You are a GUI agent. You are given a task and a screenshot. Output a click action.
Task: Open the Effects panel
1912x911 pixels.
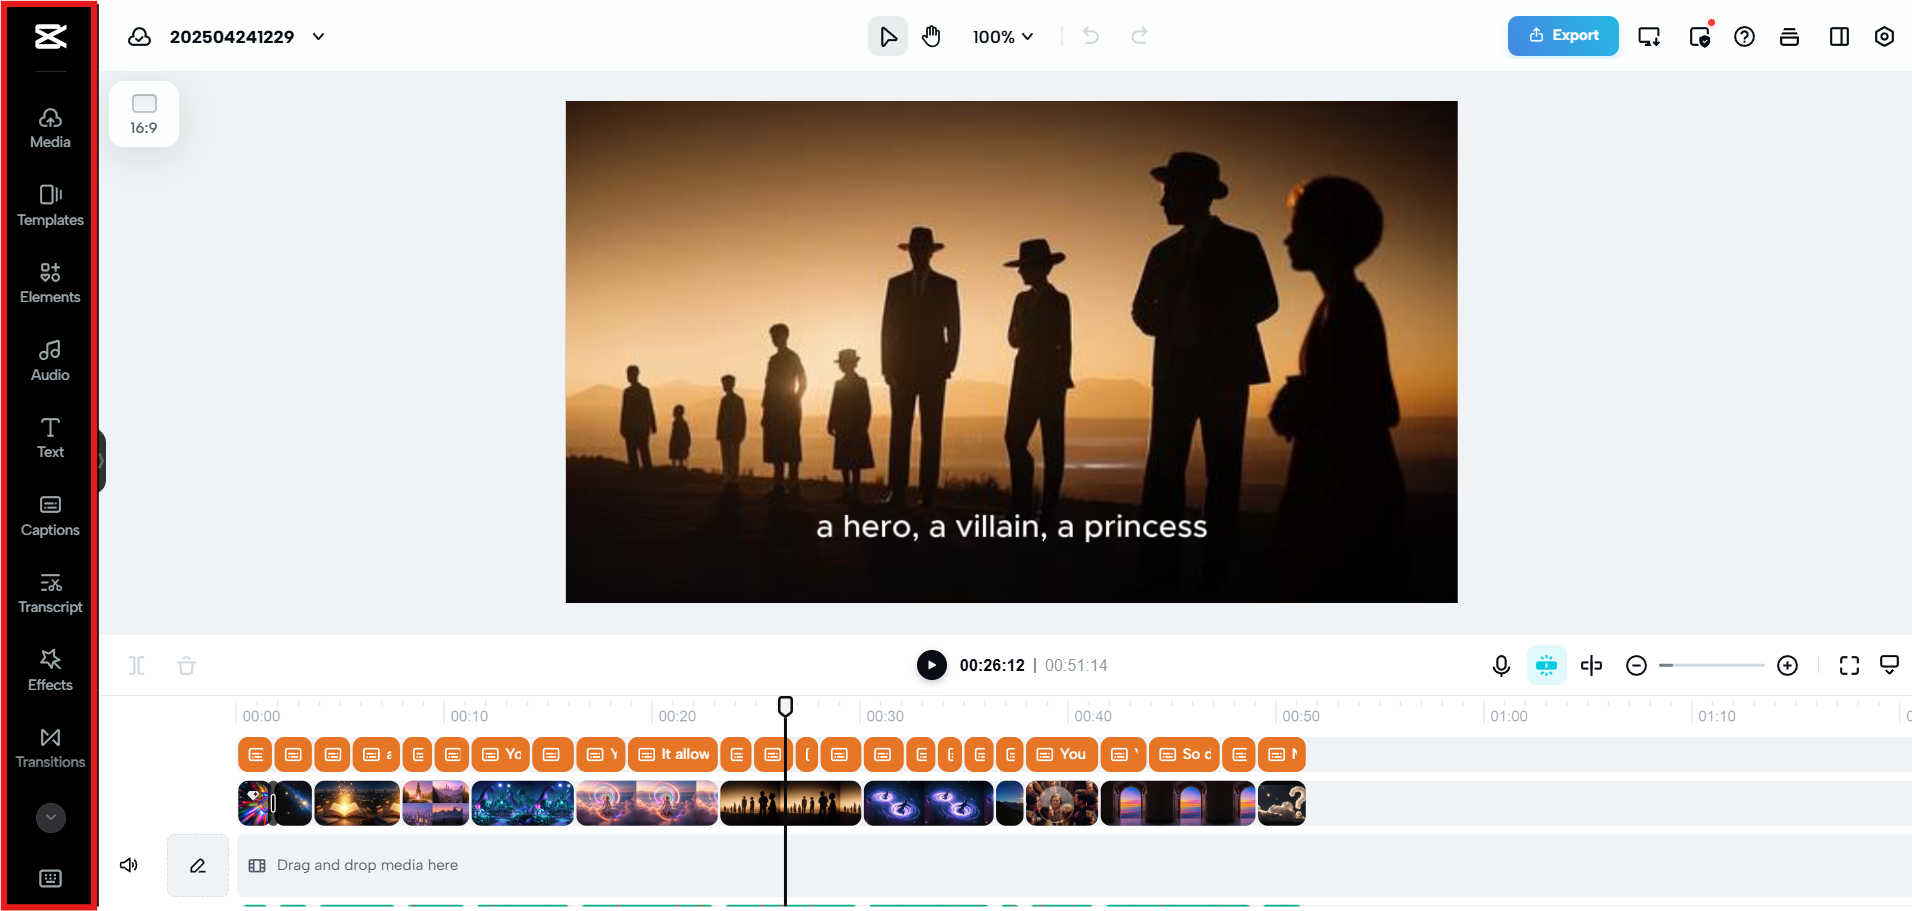[x=50, y=671]
